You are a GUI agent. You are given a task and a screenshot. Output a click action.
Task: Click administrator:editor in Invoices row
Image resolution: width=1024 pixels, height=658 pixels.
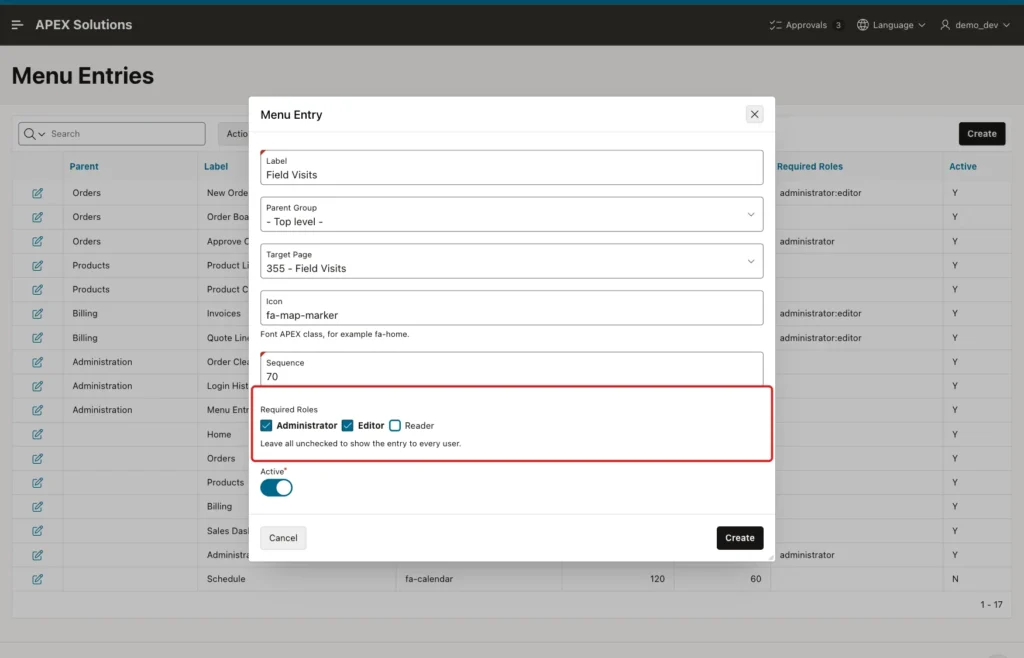820,313
